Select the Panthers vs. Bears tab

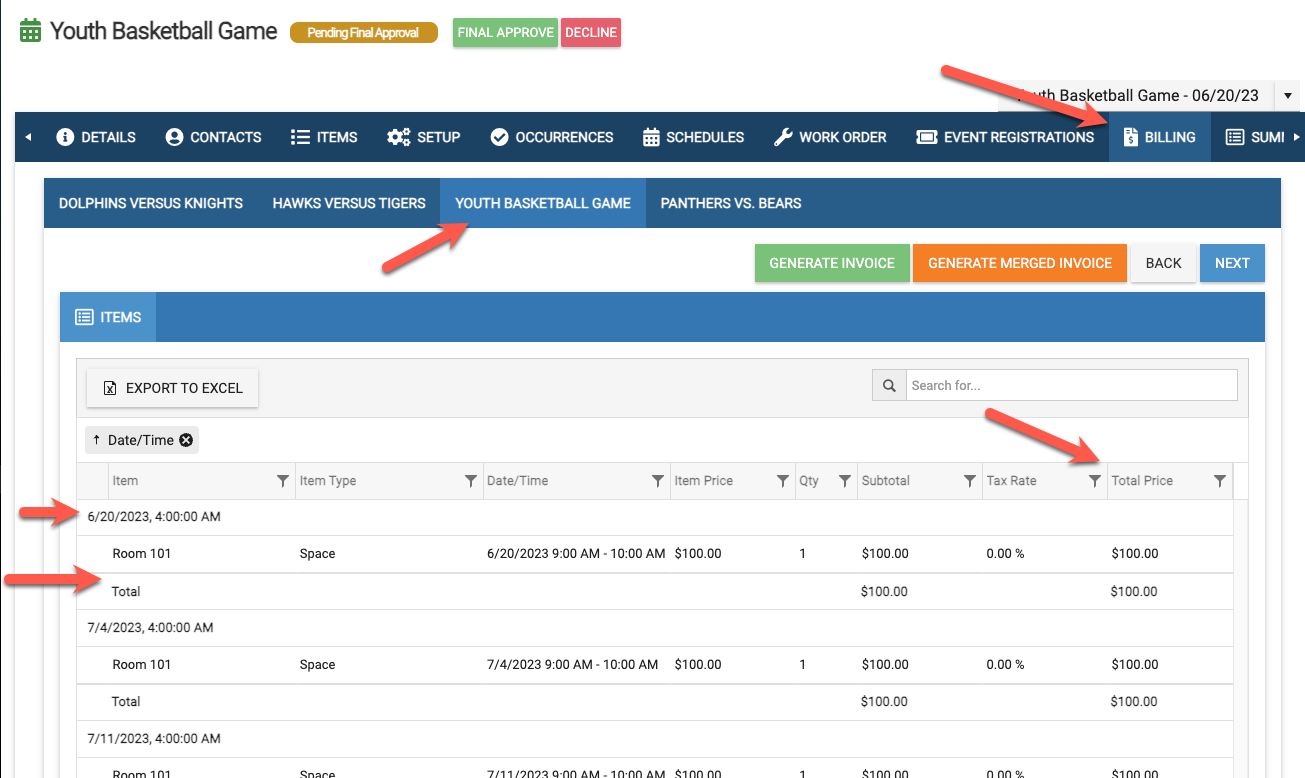coord(730,203)
